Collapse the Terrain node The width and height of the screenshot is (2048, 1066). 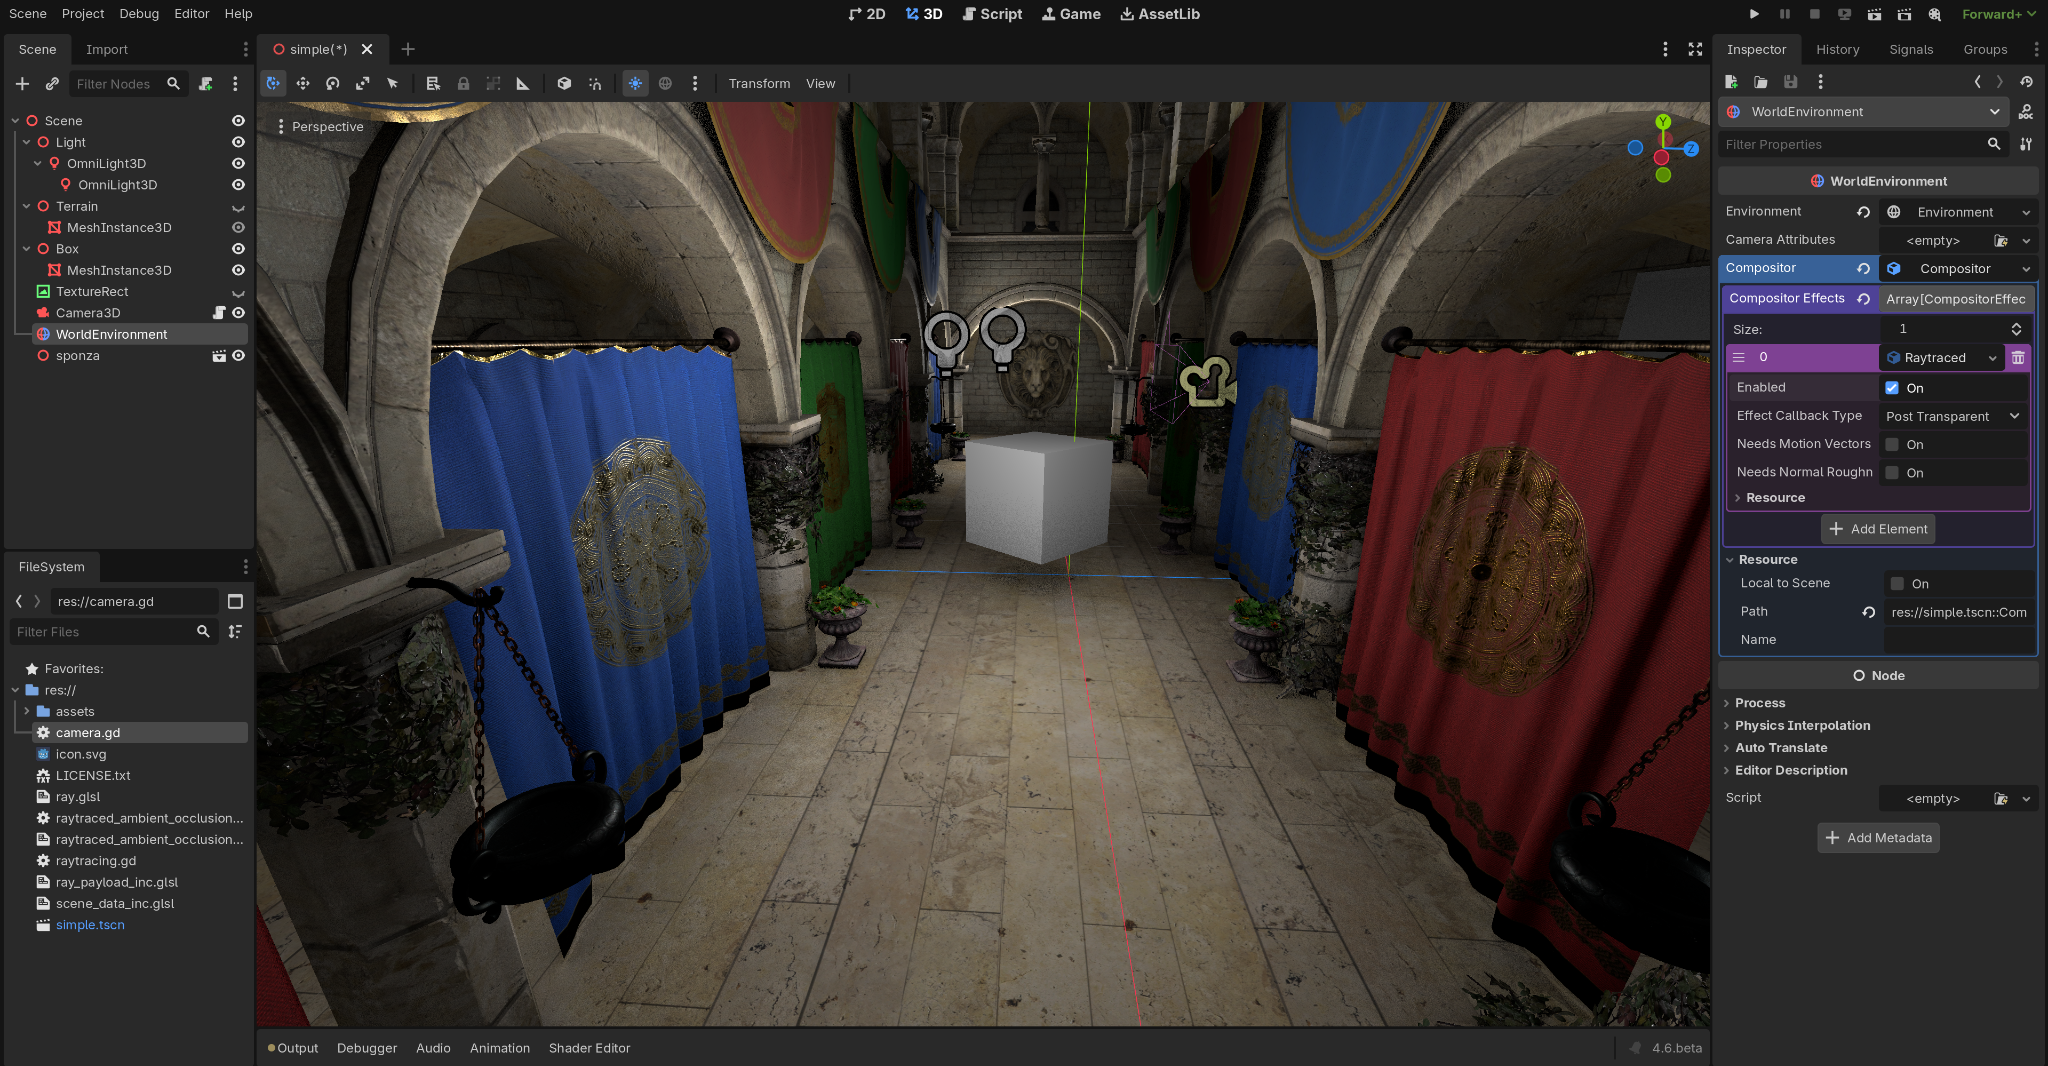(26, 206)
